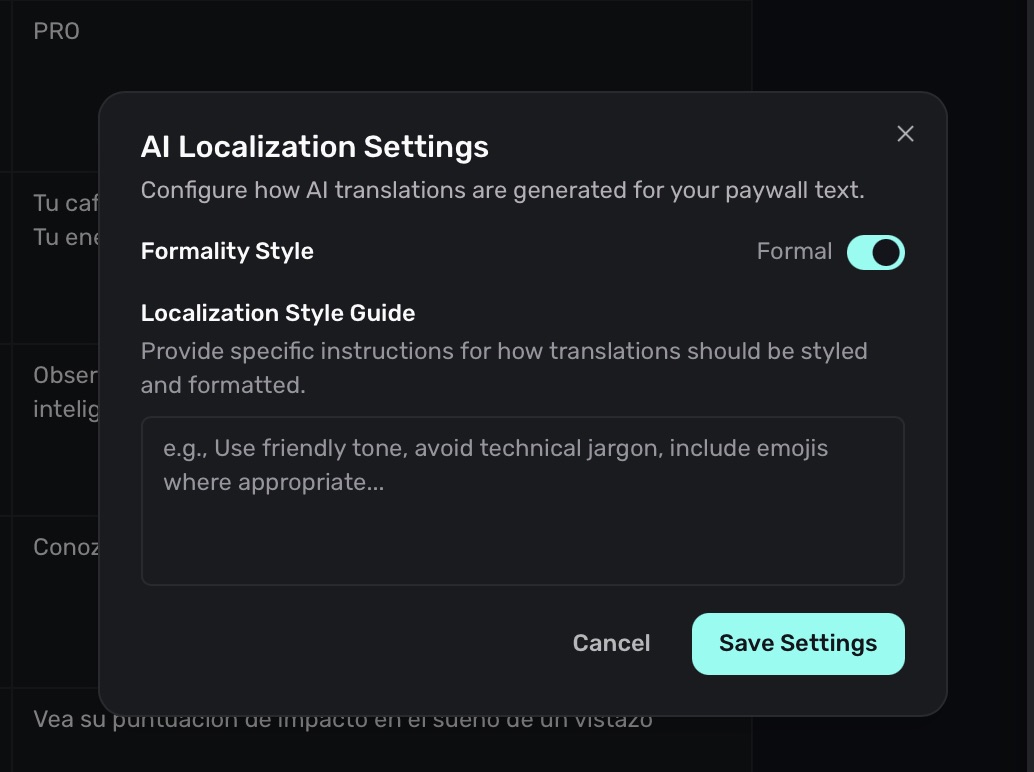Image resolution: width=1034 pixels, height=772 pixels.
Task: Click the Localization Style Guide heading
Action: [277, 313]
